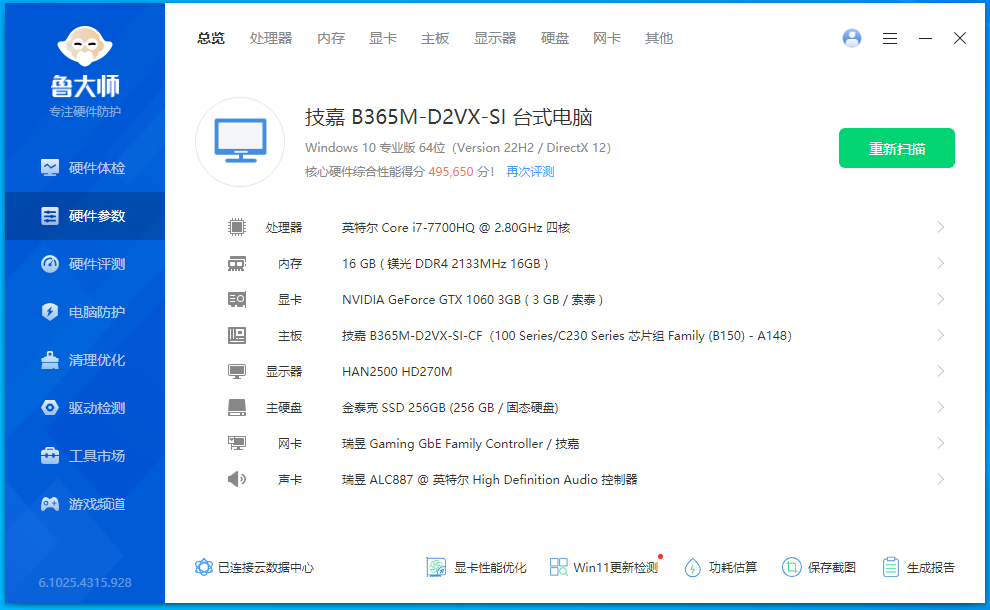Viewport: 990px width, 610px height.
Task: Open 电脑防护 shield section
Action: [x=84, y=312]
